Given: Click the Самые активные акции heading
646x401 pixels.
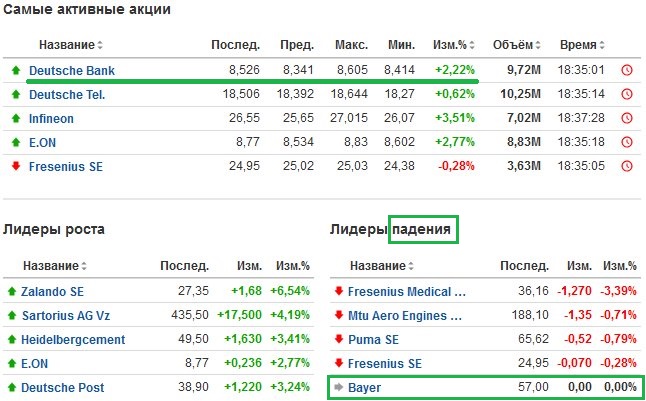Looking at the screenshot, I should click(x=87, y=9).
